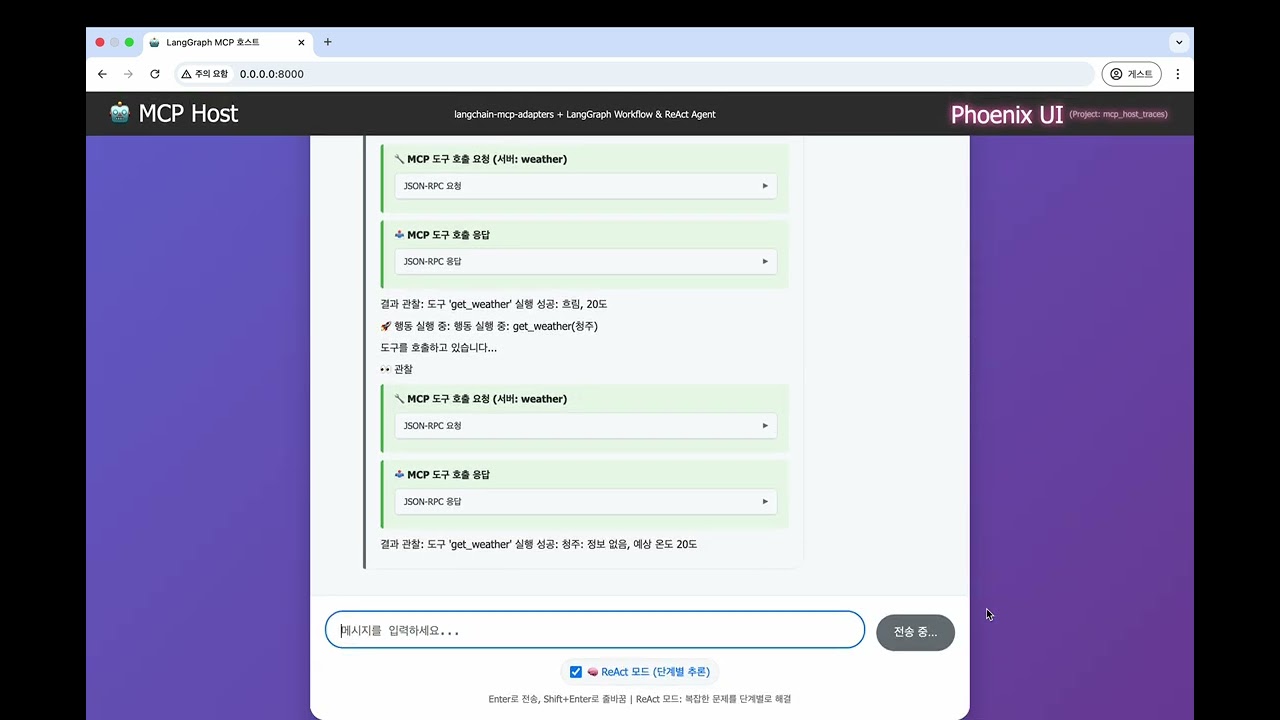Screen dimensions: 1280x720
Task: Click the text 청주: 정보 없음, 예상 온도 20도
Action: (629, 544)
